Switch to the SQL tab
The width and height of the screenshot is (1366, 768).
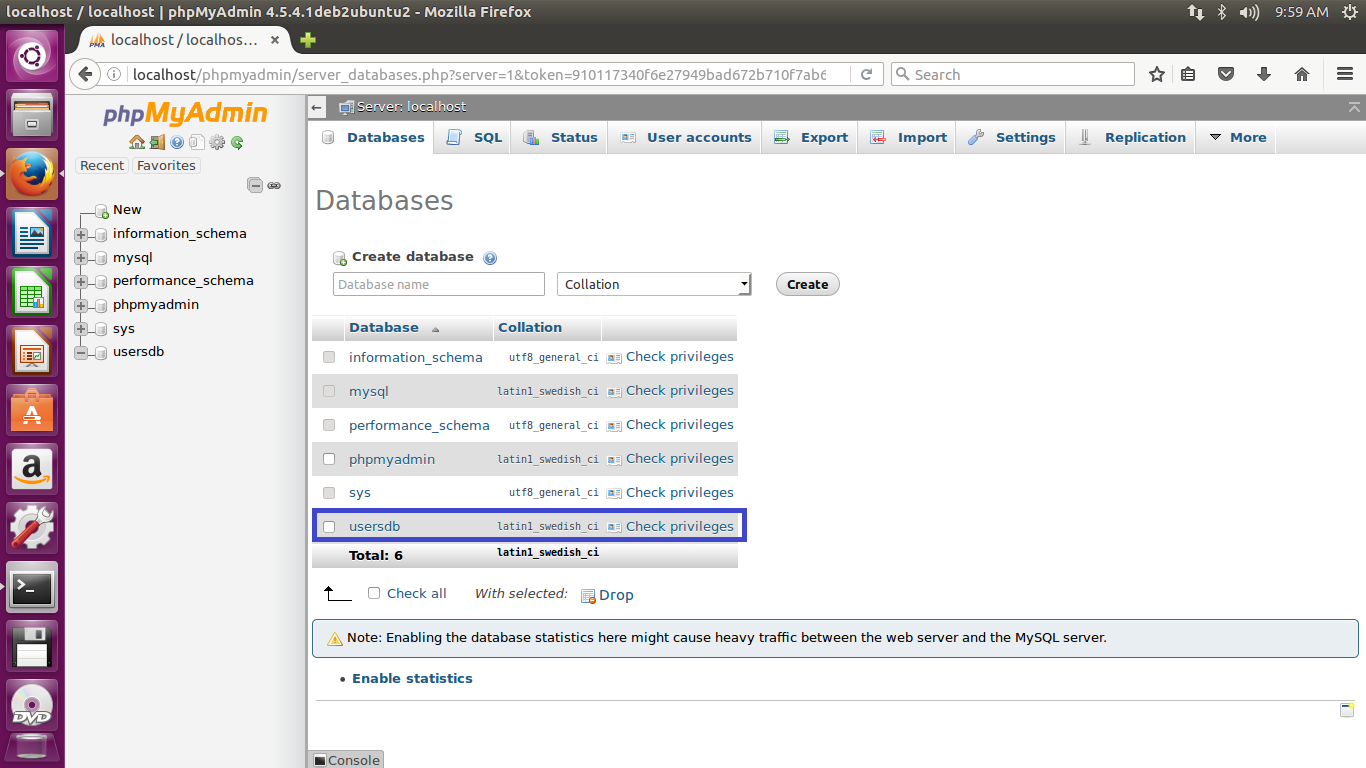coord(474,137)
